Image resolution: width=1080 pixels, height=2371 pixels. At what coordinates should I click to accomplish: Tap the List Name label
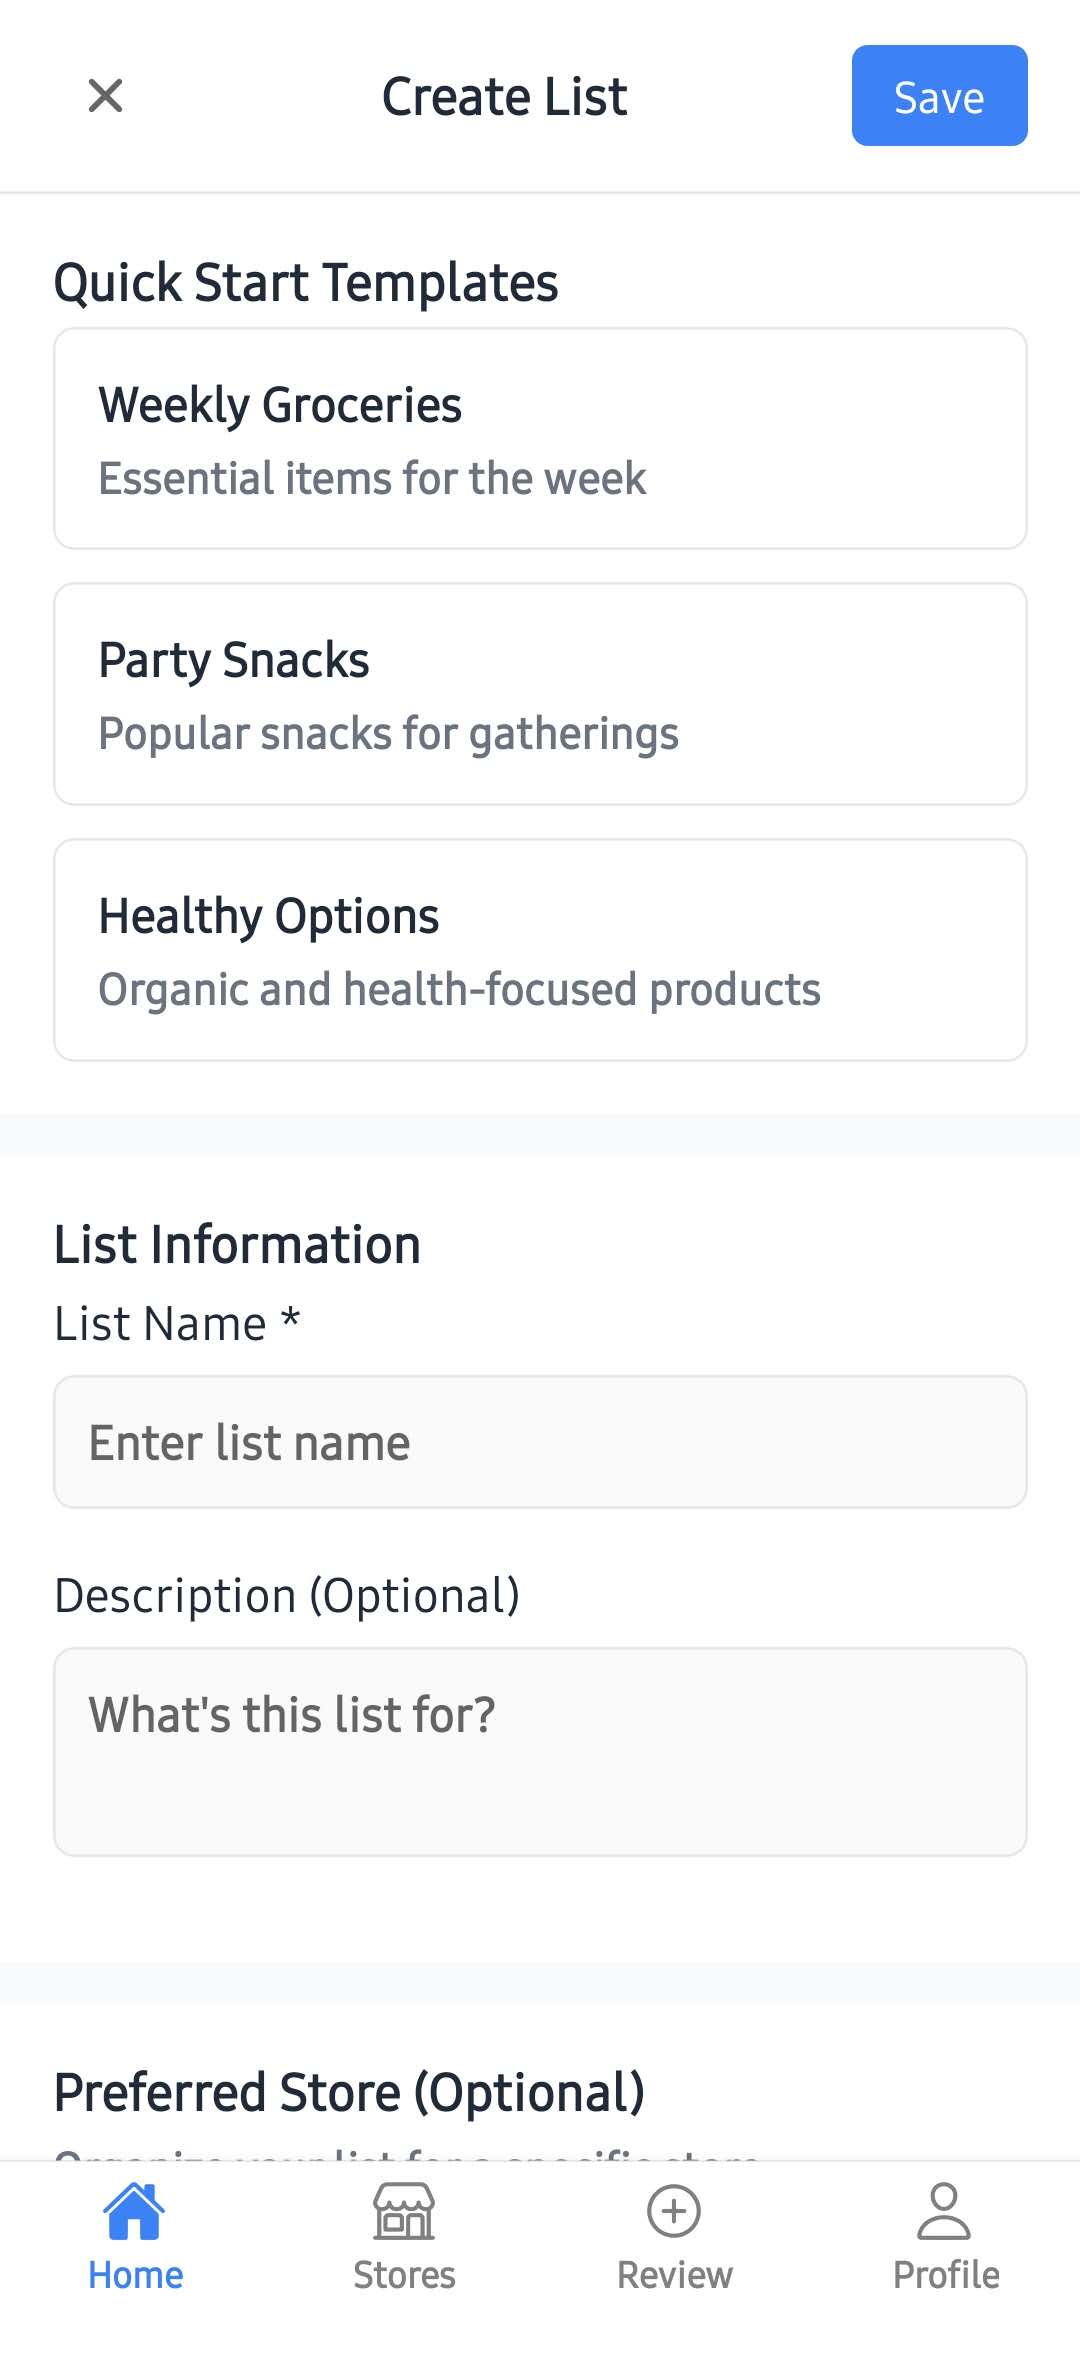(x=176, y=1322)
